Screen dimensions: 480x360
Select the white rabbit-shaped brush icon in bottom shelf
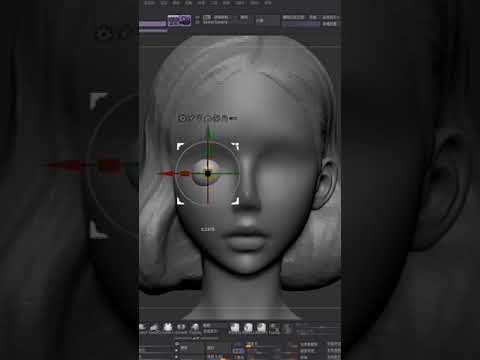[168, 327]
